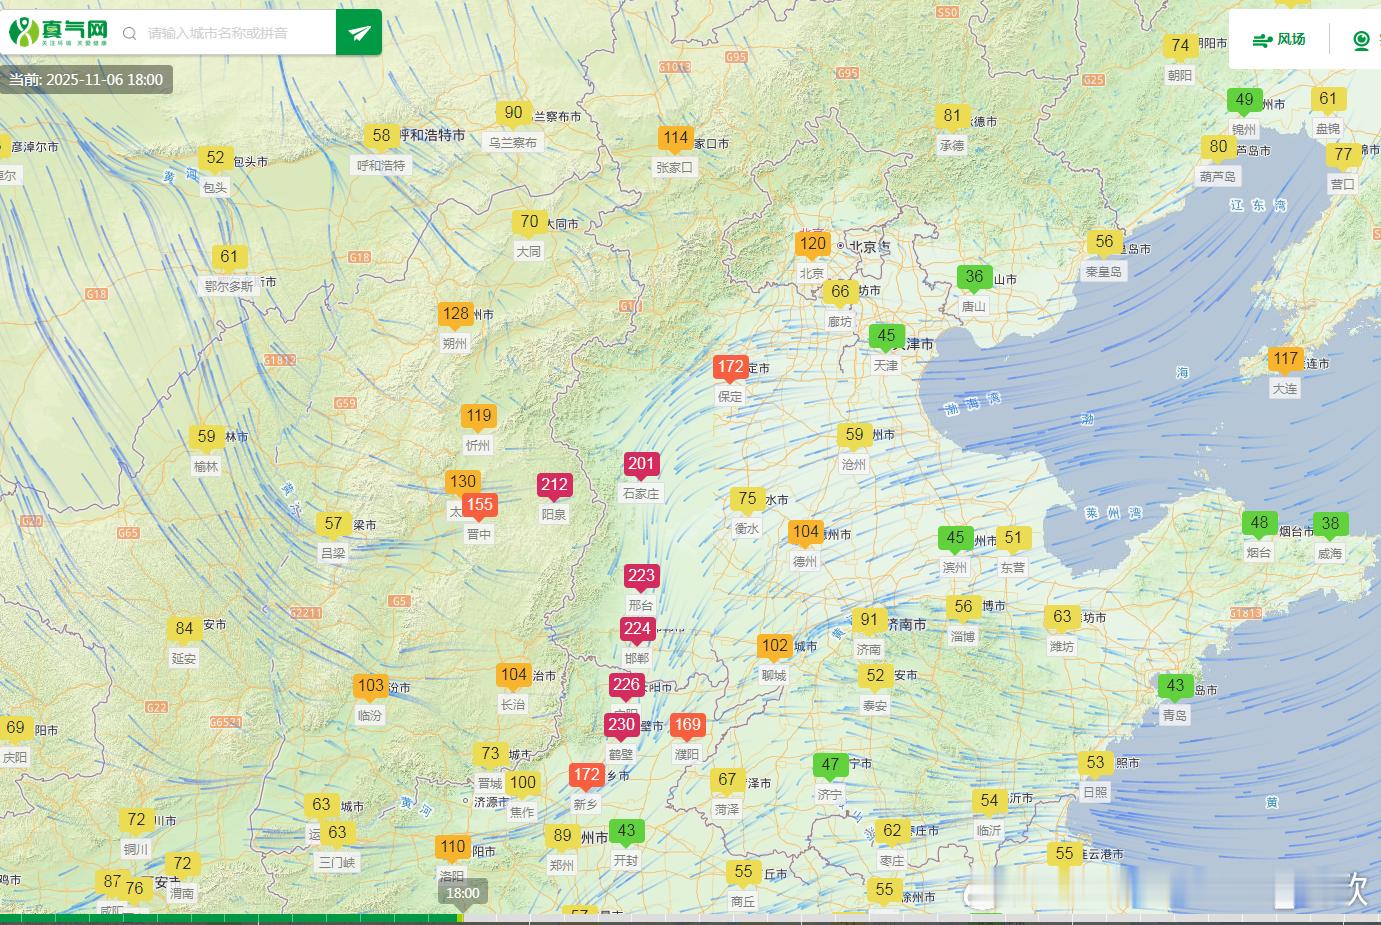Viewport: 1381px width, 925px height.
Task: Click the Dongying marker showing 51
Action: pos(1013,538)
